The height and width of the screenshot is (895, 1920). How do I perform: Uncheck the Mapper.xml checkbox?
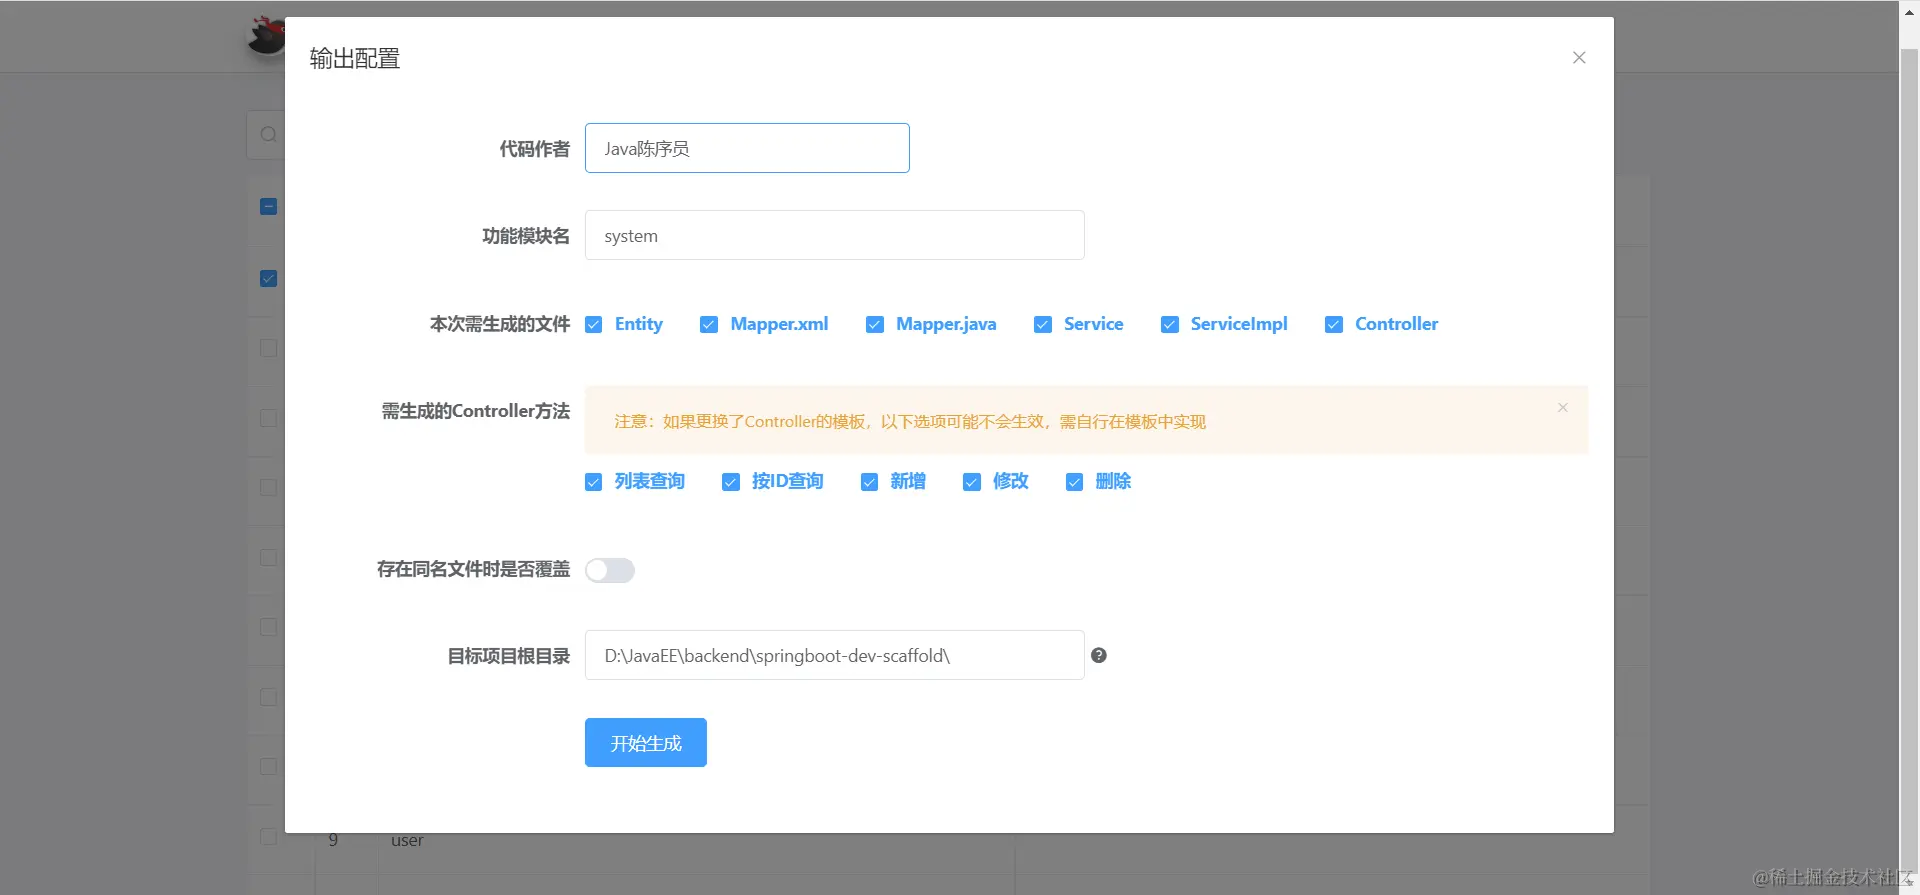pos(709,325)
